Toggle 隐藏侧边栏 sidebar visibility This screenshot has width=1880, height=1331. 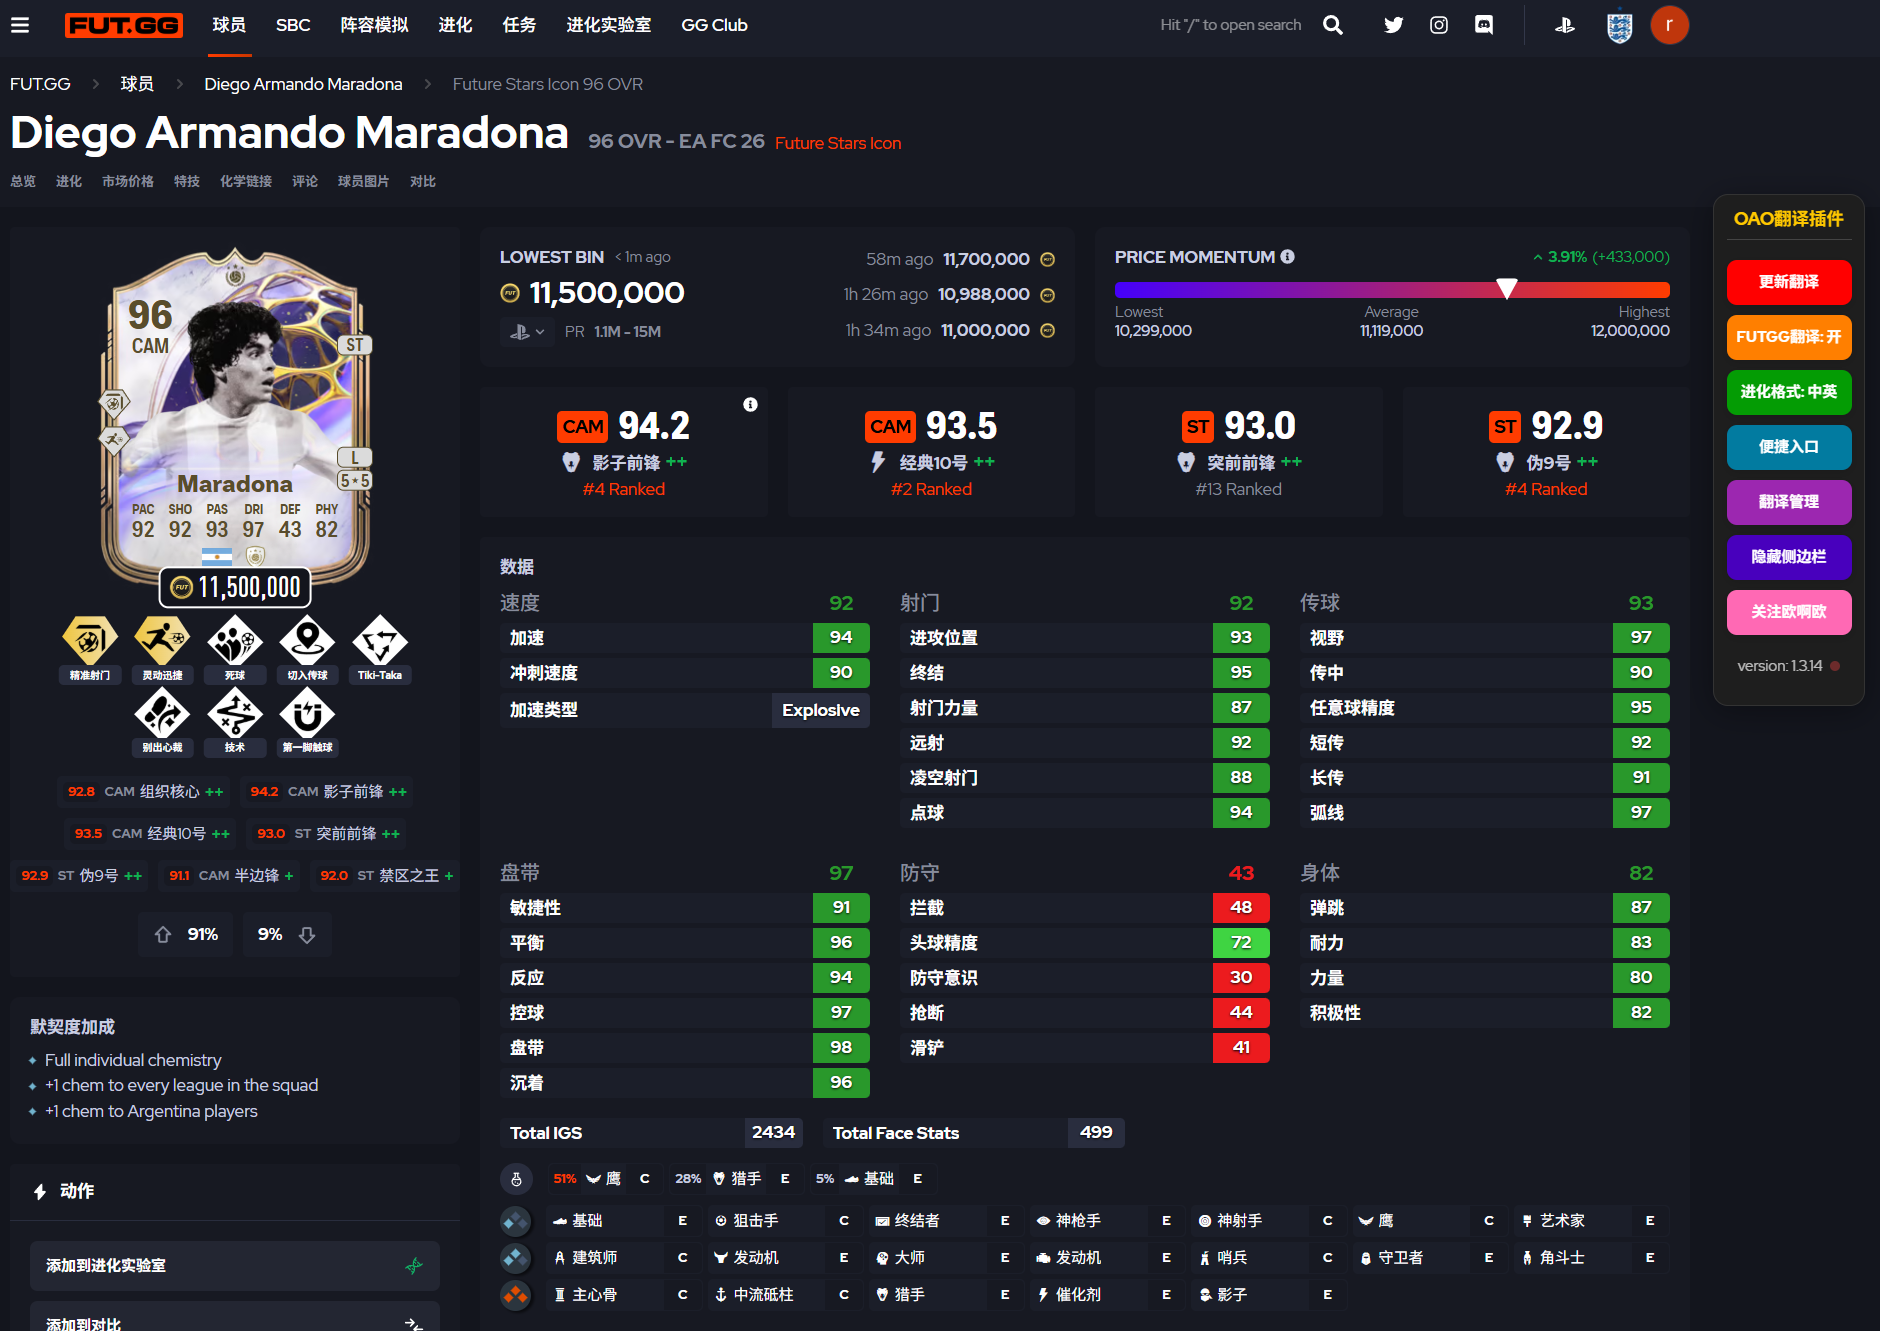pyautogui.click(x=1788, y=557)
